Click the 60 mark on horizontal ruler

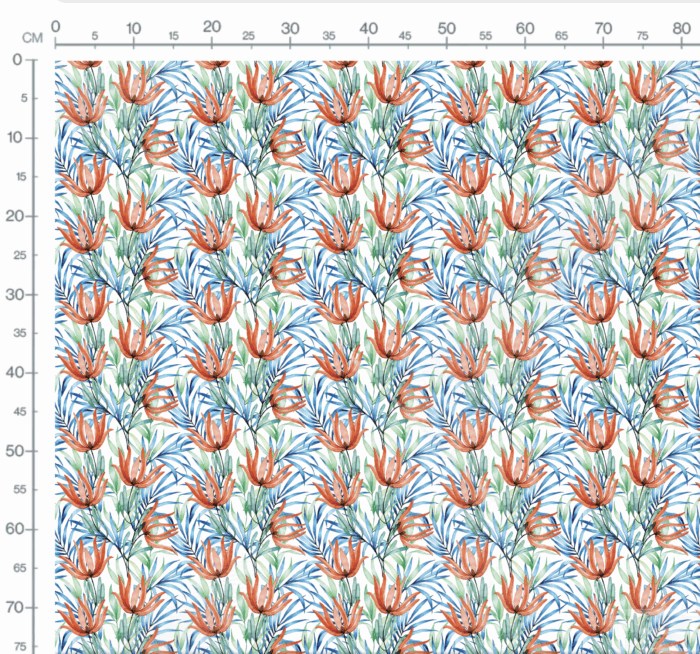525,29
